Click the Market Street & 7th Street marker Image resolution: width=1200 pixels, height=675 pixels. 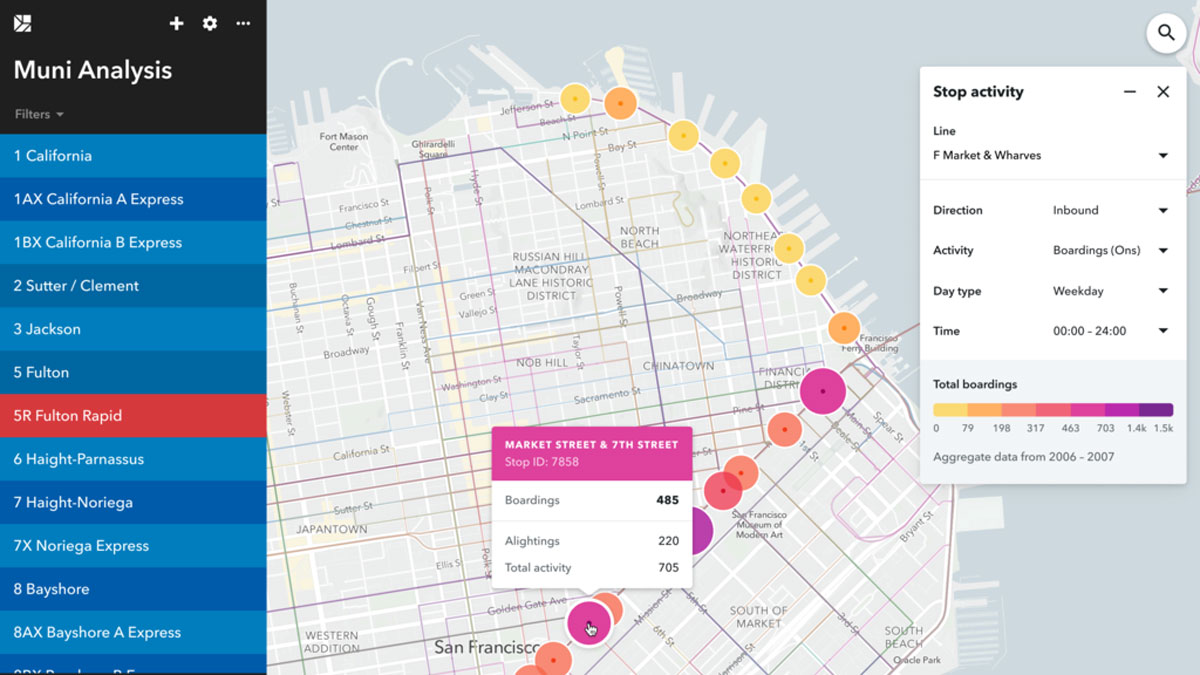click(588, 623)
